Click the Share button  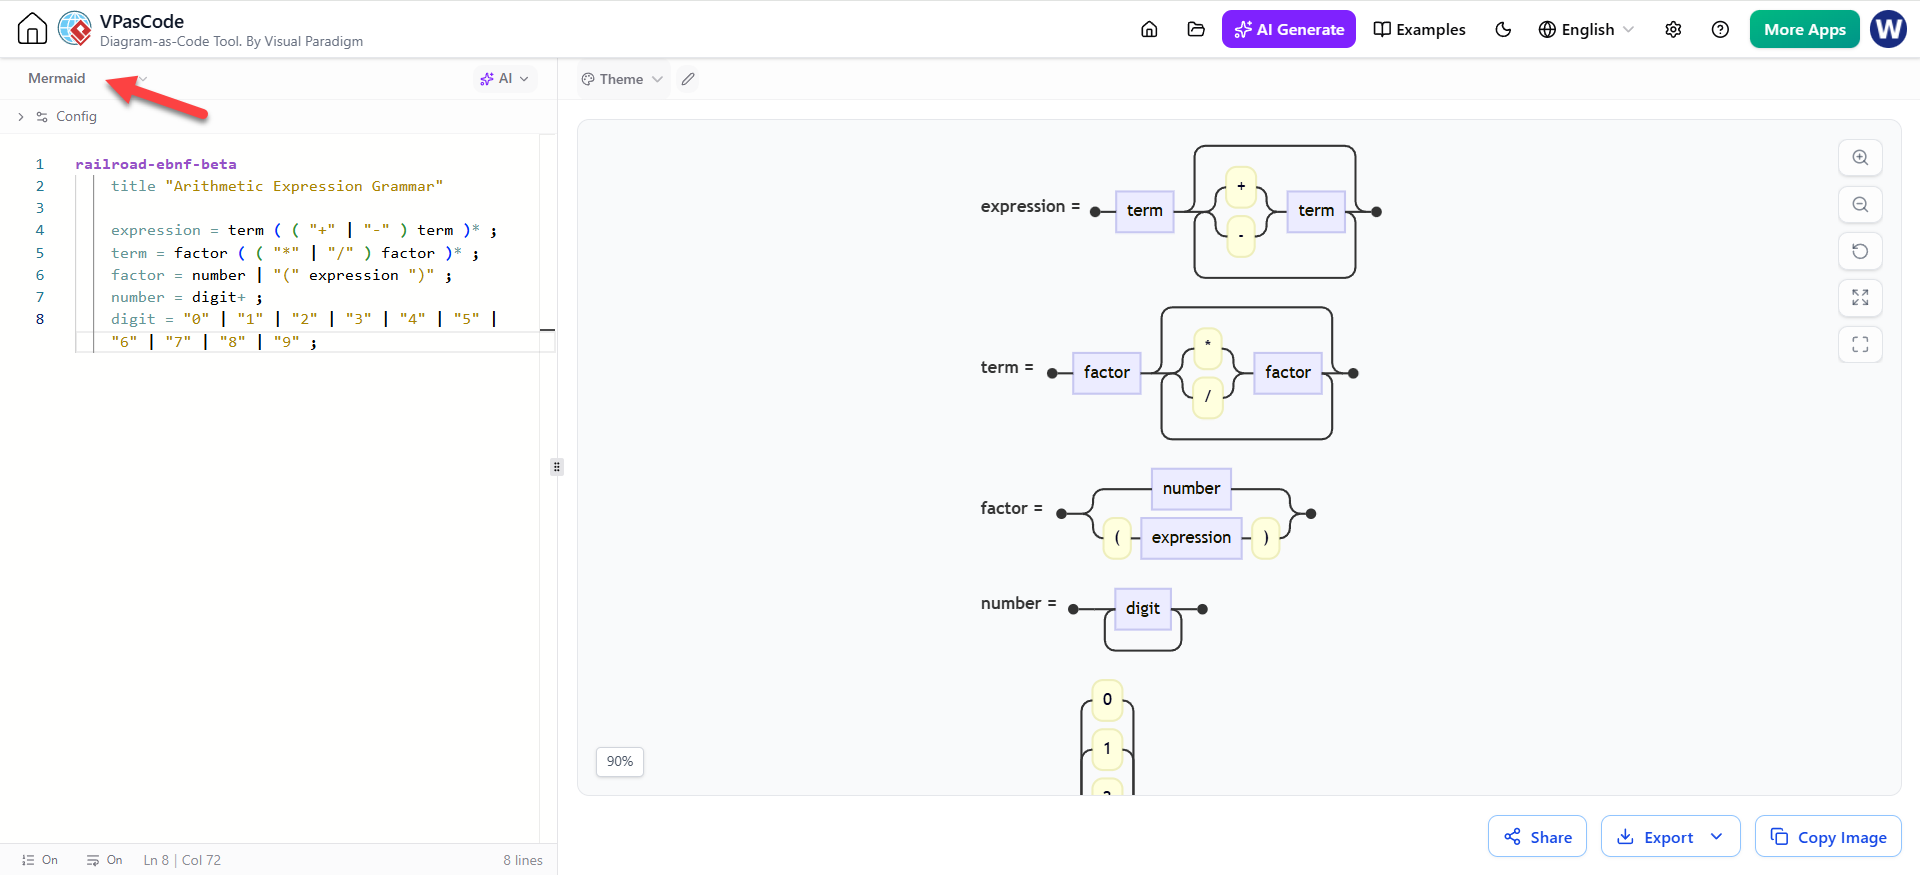click(x=1537, y=836)
